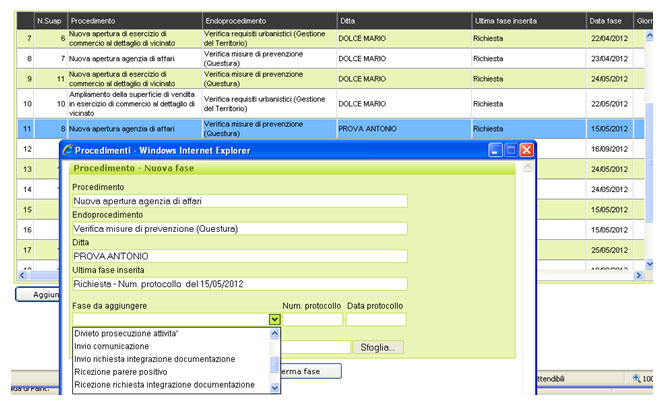
Task: Focus the Num. protocollo input field
Action: tap(312, 319)
